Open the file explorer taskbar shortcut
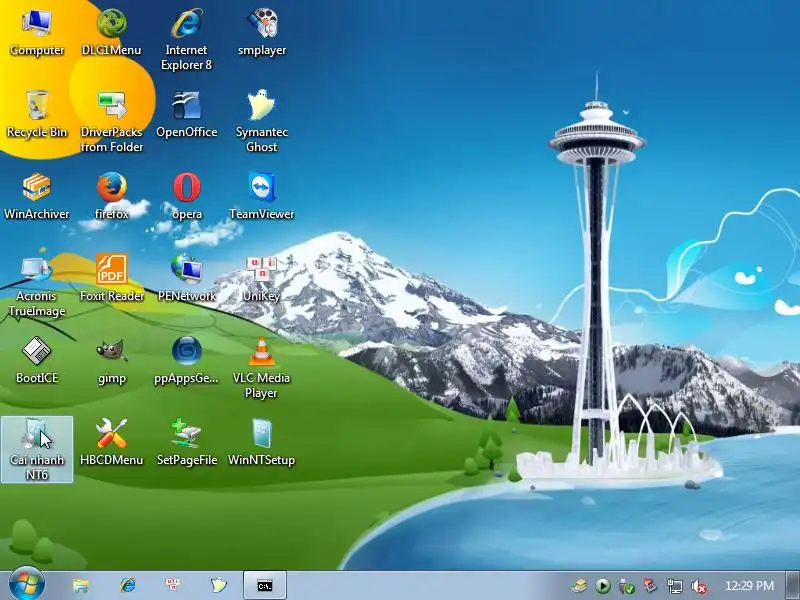 81,585
